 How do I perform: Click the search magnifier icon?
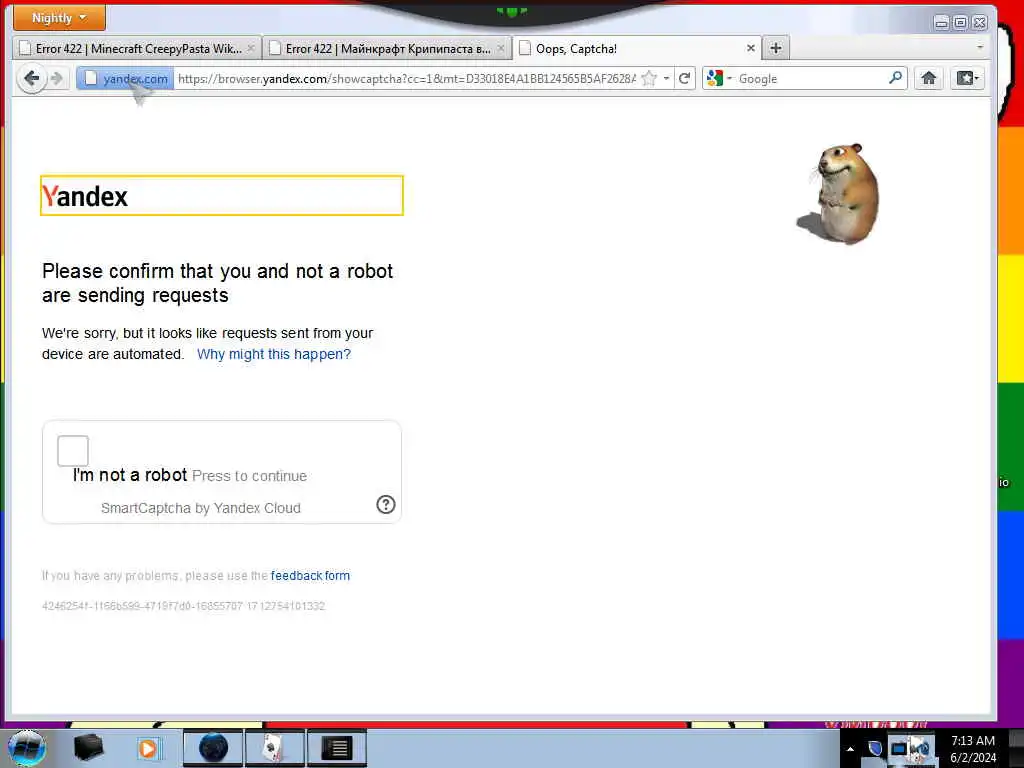click(896, 78)
